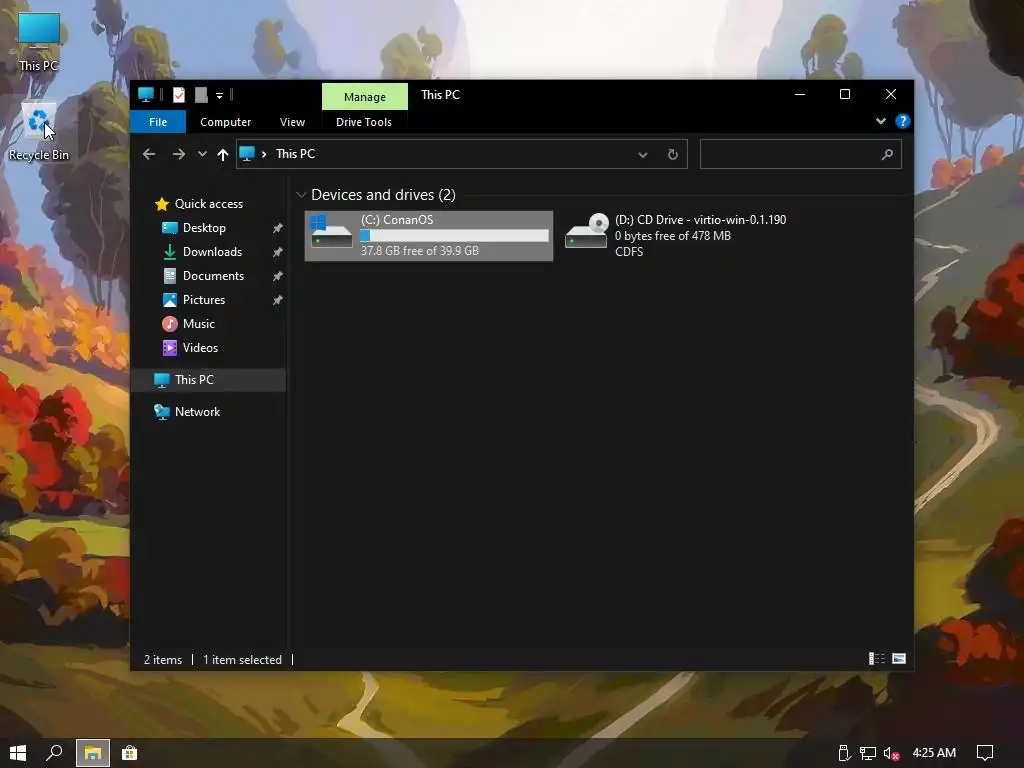
Task: Open the File menu
Action: (158, 122)
